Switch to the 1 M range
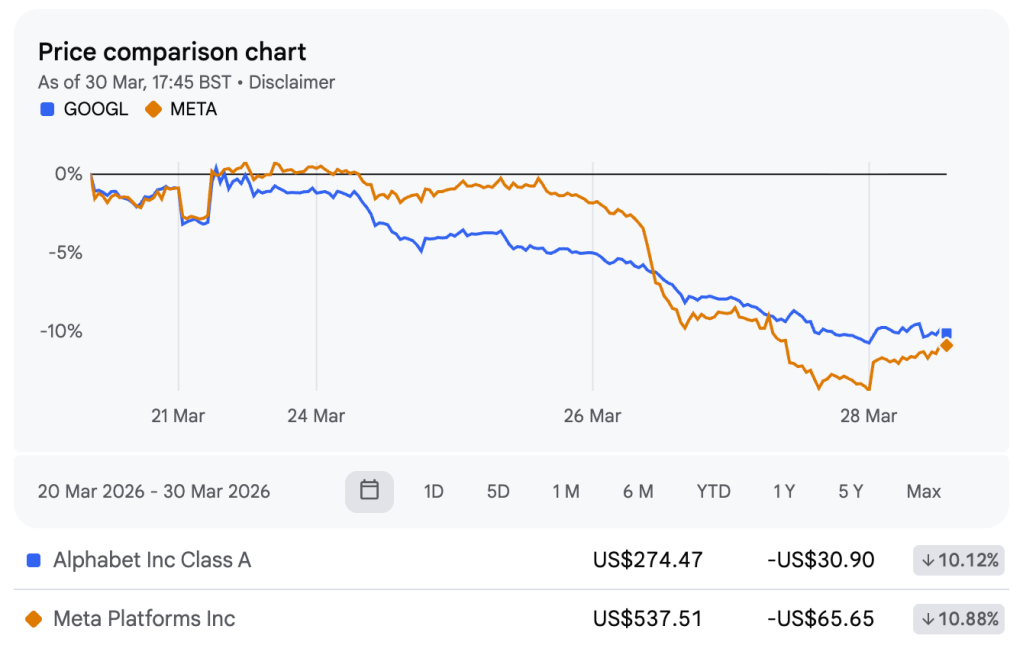This screenshot has width=1023, height=655. 565,491
